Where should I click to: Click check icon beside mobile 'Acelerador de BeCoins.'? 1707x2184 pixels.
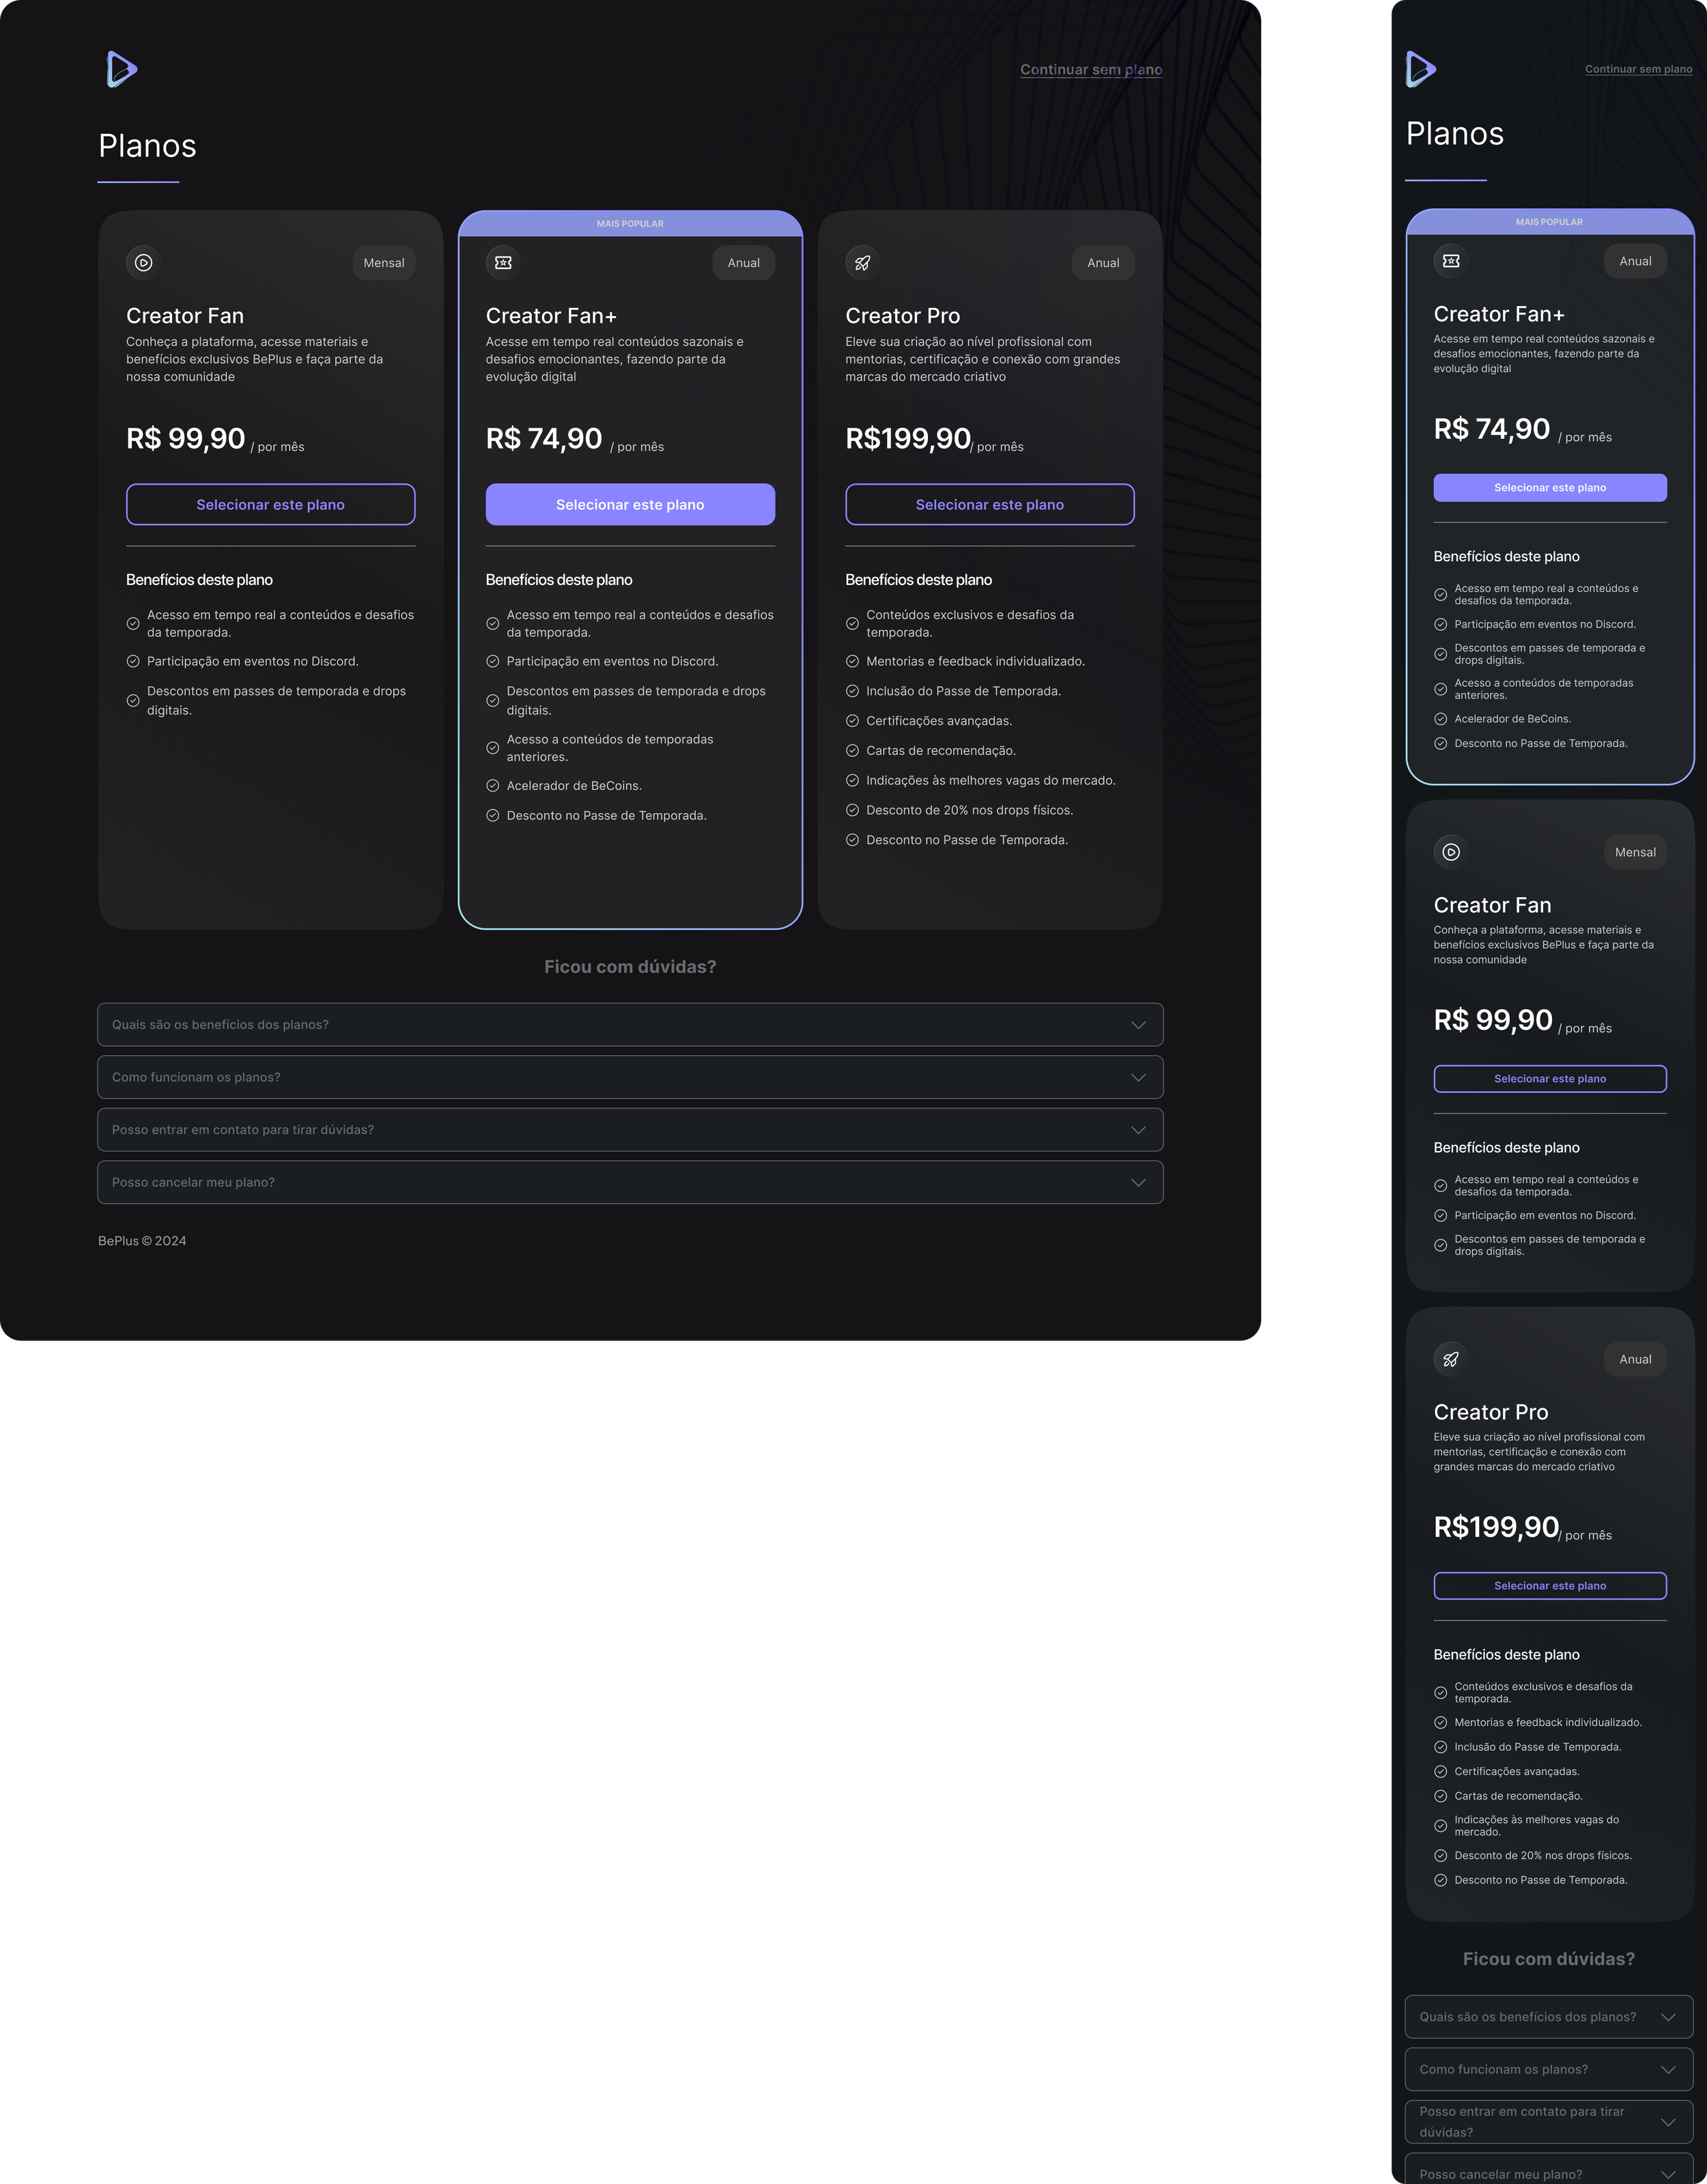coord(1441,719)
